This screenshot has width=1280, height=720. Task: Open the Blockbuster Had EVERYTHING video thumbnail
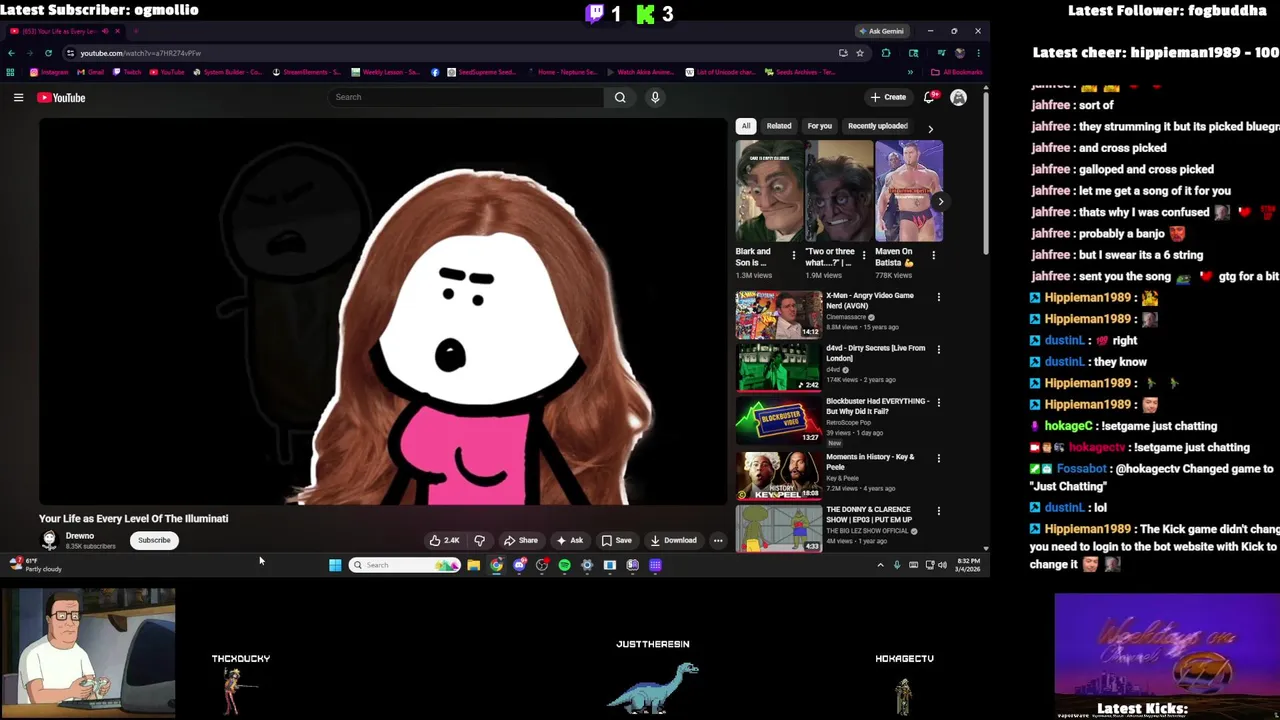[x=778, y=420]
